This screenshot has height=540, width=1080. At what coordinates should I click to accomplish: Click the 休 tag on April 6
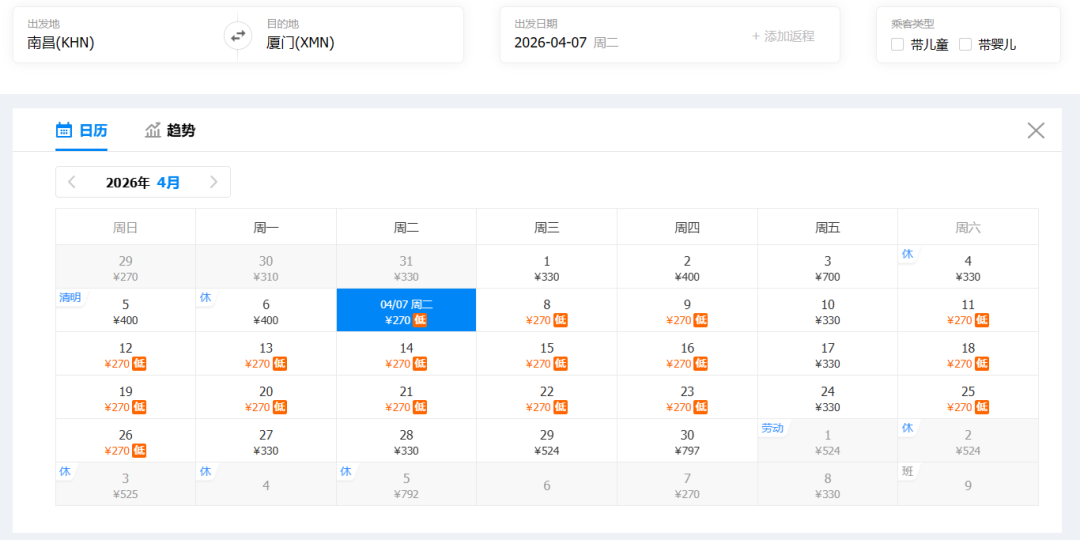pyautogui.click(x=205, y=298)
